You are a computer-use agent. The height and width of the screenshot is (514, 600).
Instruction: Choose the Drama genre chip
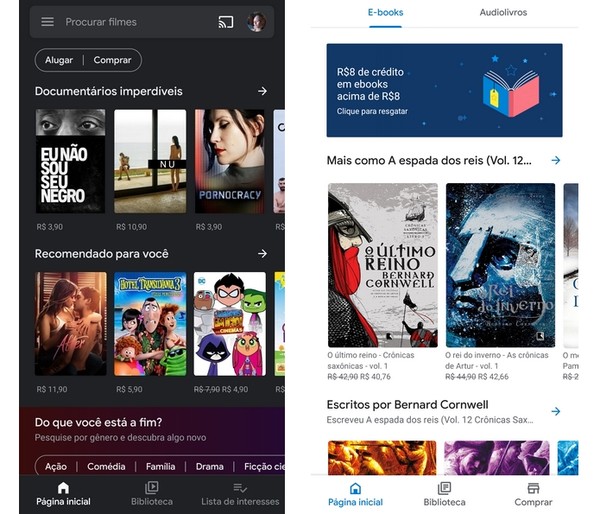[210, 467]
